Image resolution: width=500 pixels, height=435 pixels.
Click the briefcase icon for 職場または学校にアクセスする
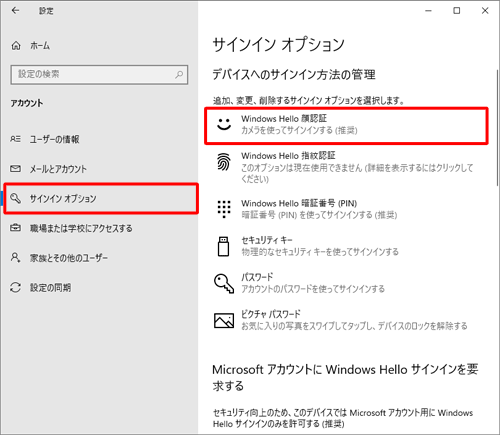[x=15, y=228]
